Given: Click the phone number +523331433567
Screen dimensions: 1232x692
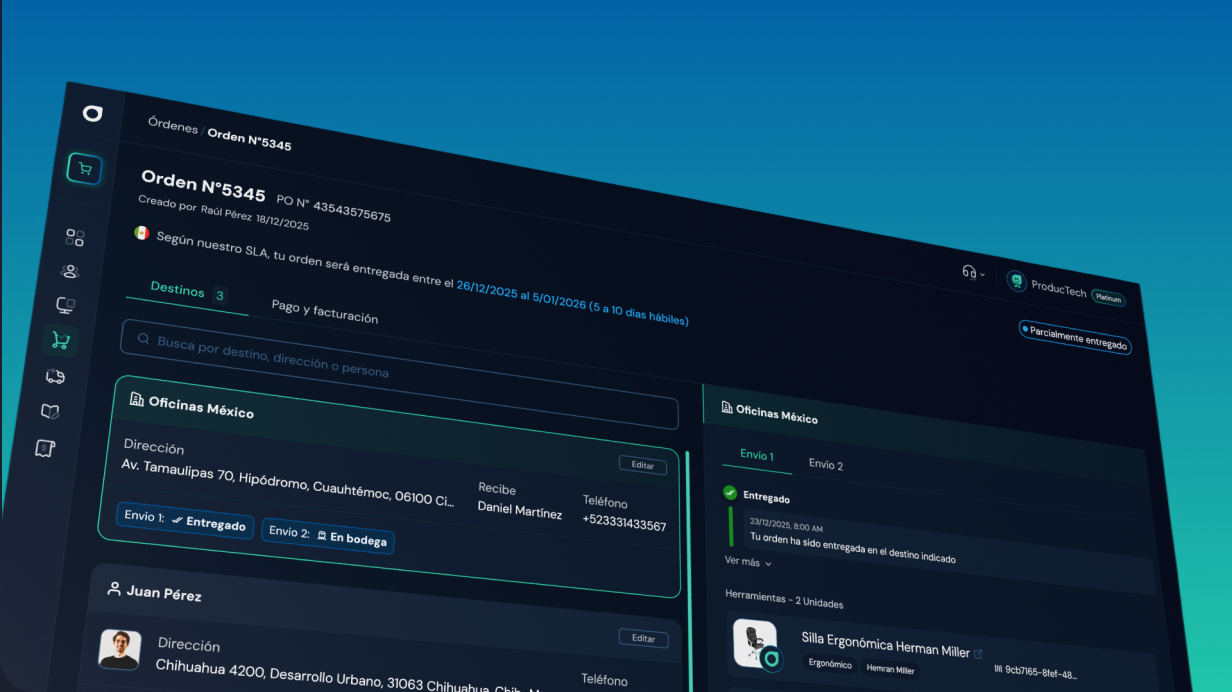Looking at the screenshot, I should [624, 524].
